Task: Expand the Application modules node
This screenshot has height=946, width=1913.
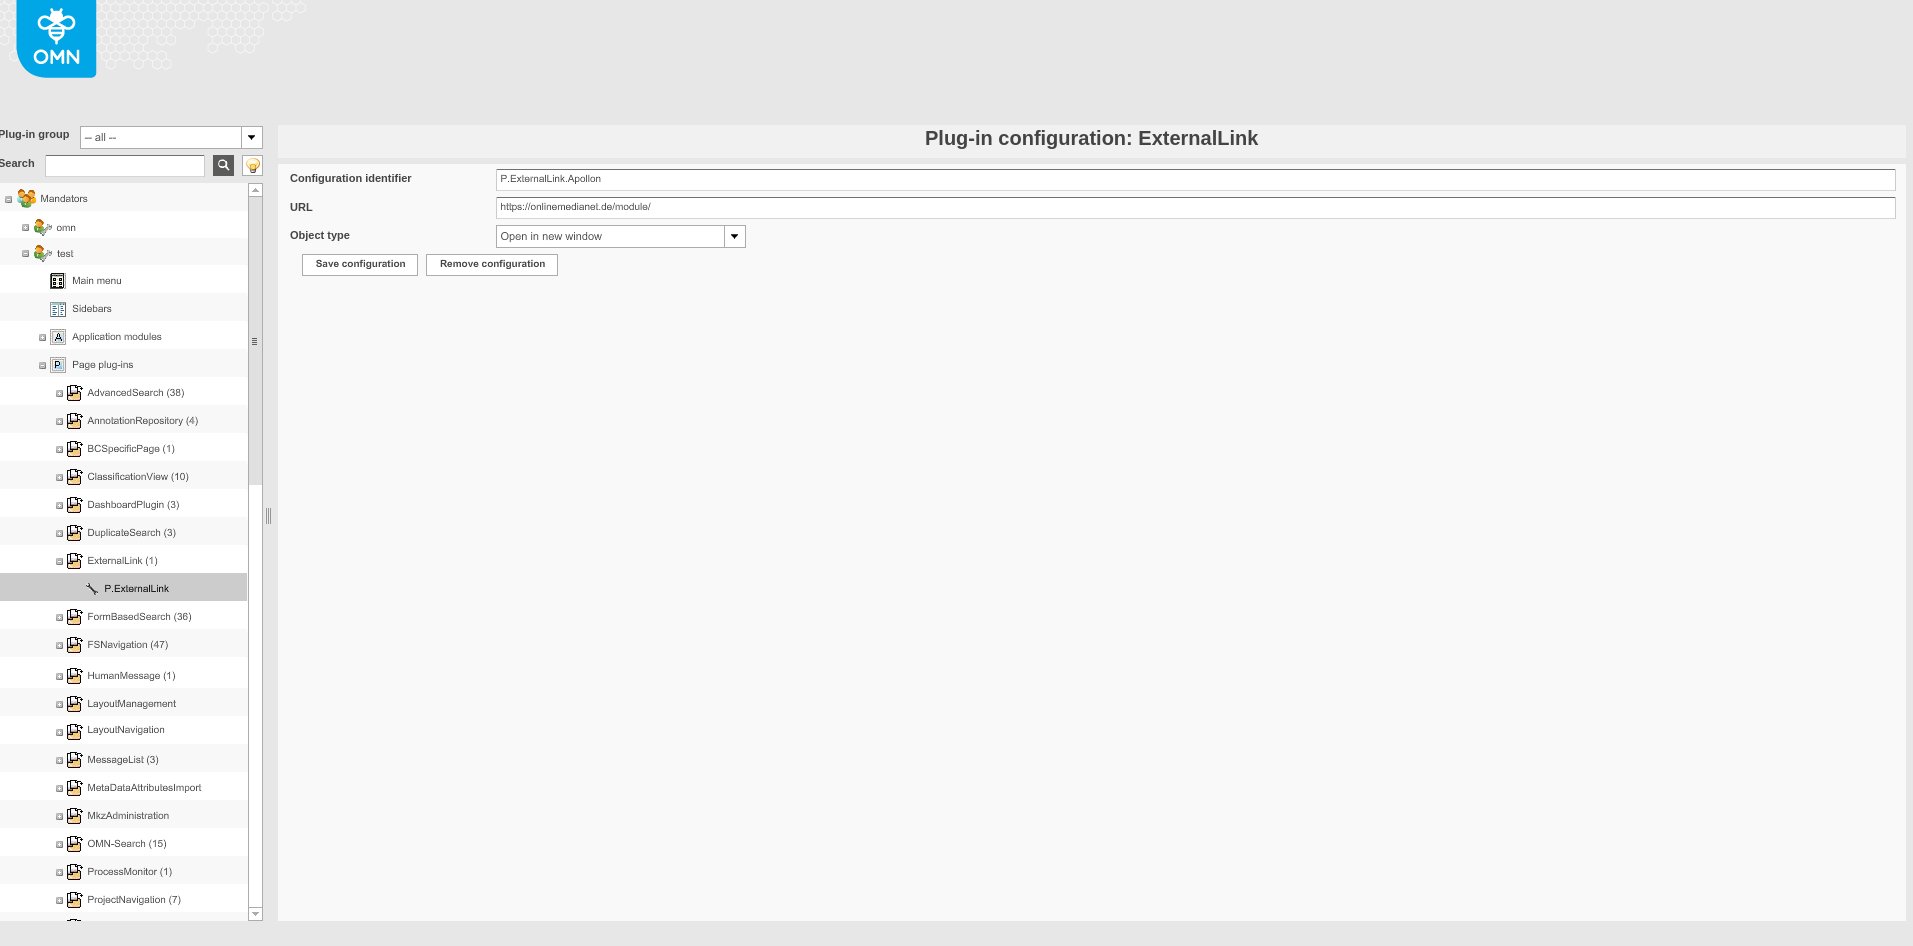Action: point(42,338)
